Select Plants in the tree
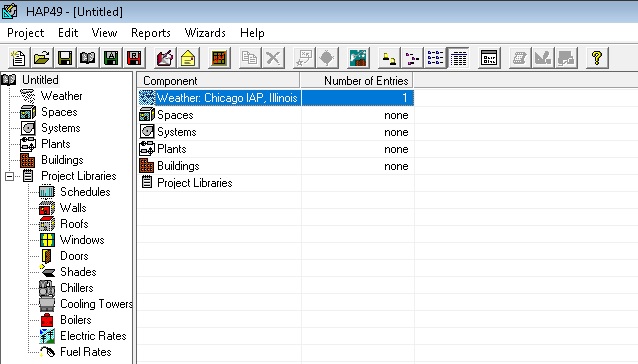The height and width of the screenshot is (364, 638). (x=55, y=144)
